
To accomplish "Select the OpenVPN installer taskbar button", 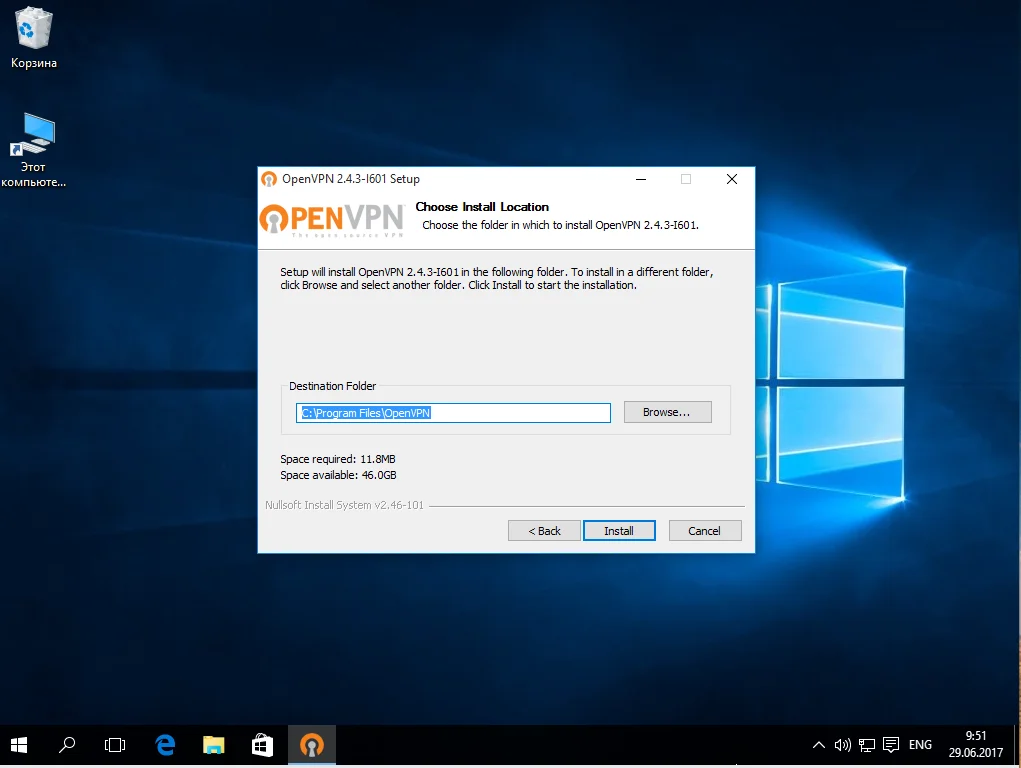I will 312,745.
